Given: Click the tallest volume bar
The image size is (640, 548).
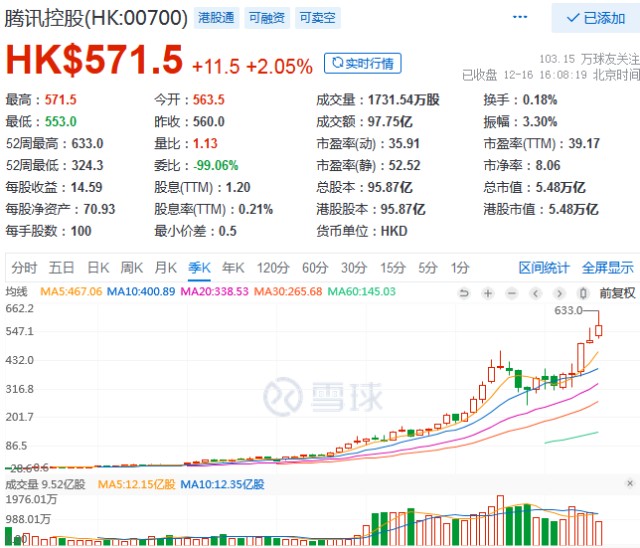Looking at the screenshot, I should [x=500, y=521].
